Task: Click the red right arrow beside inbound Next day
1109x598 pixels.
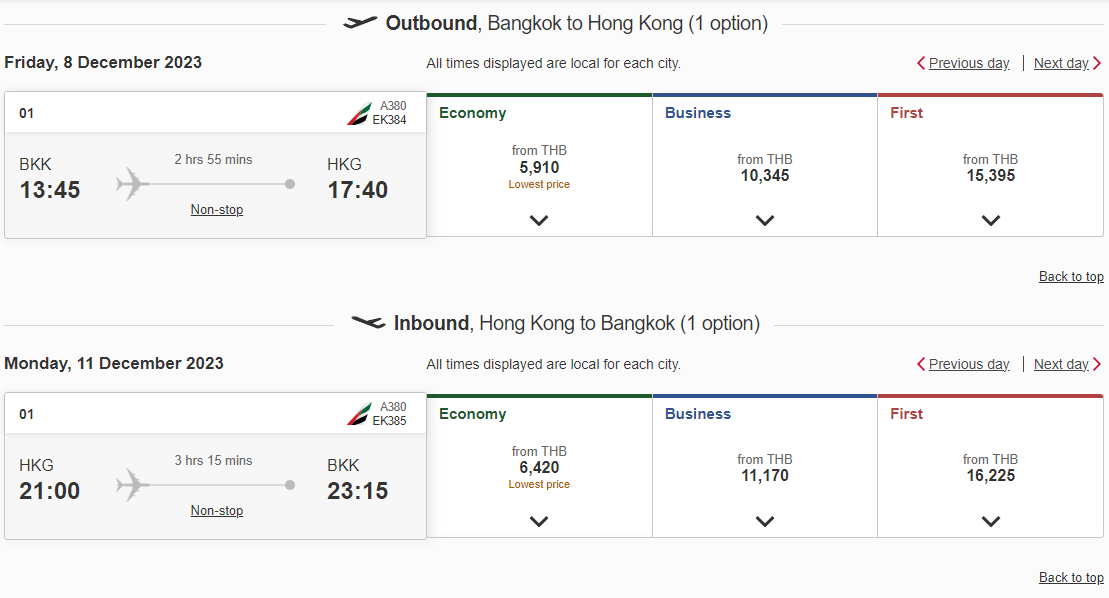Action: tap(1097, 364)
